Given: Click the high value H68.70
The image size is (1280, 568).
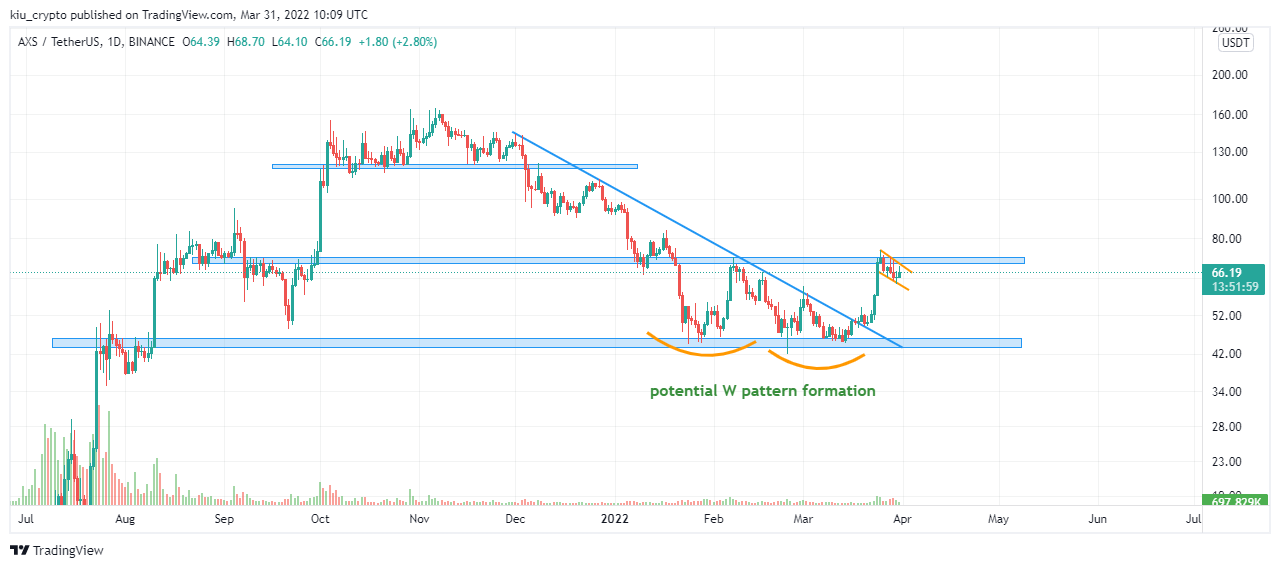Looking at the screenshot, I should [248, 42].
